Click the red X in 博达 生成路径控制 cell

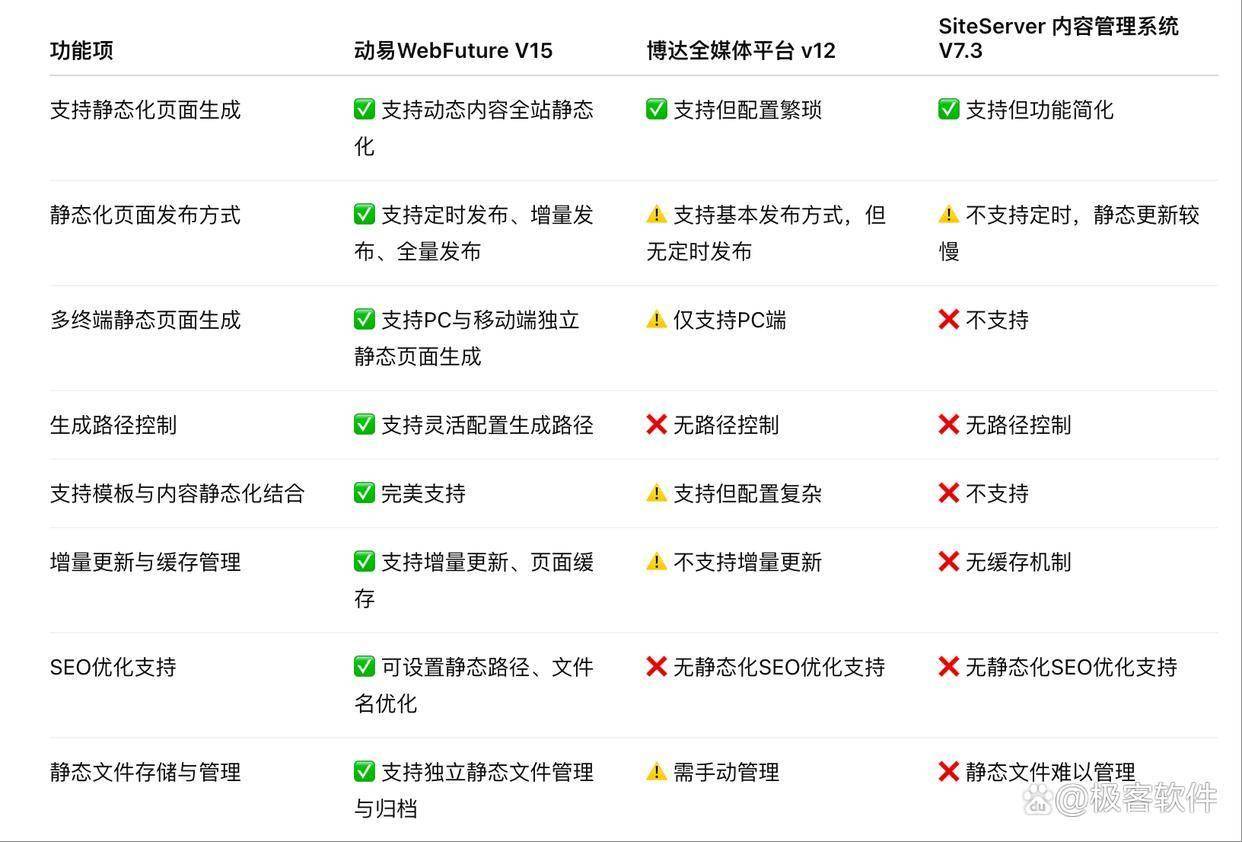click(x=656, y=424)
